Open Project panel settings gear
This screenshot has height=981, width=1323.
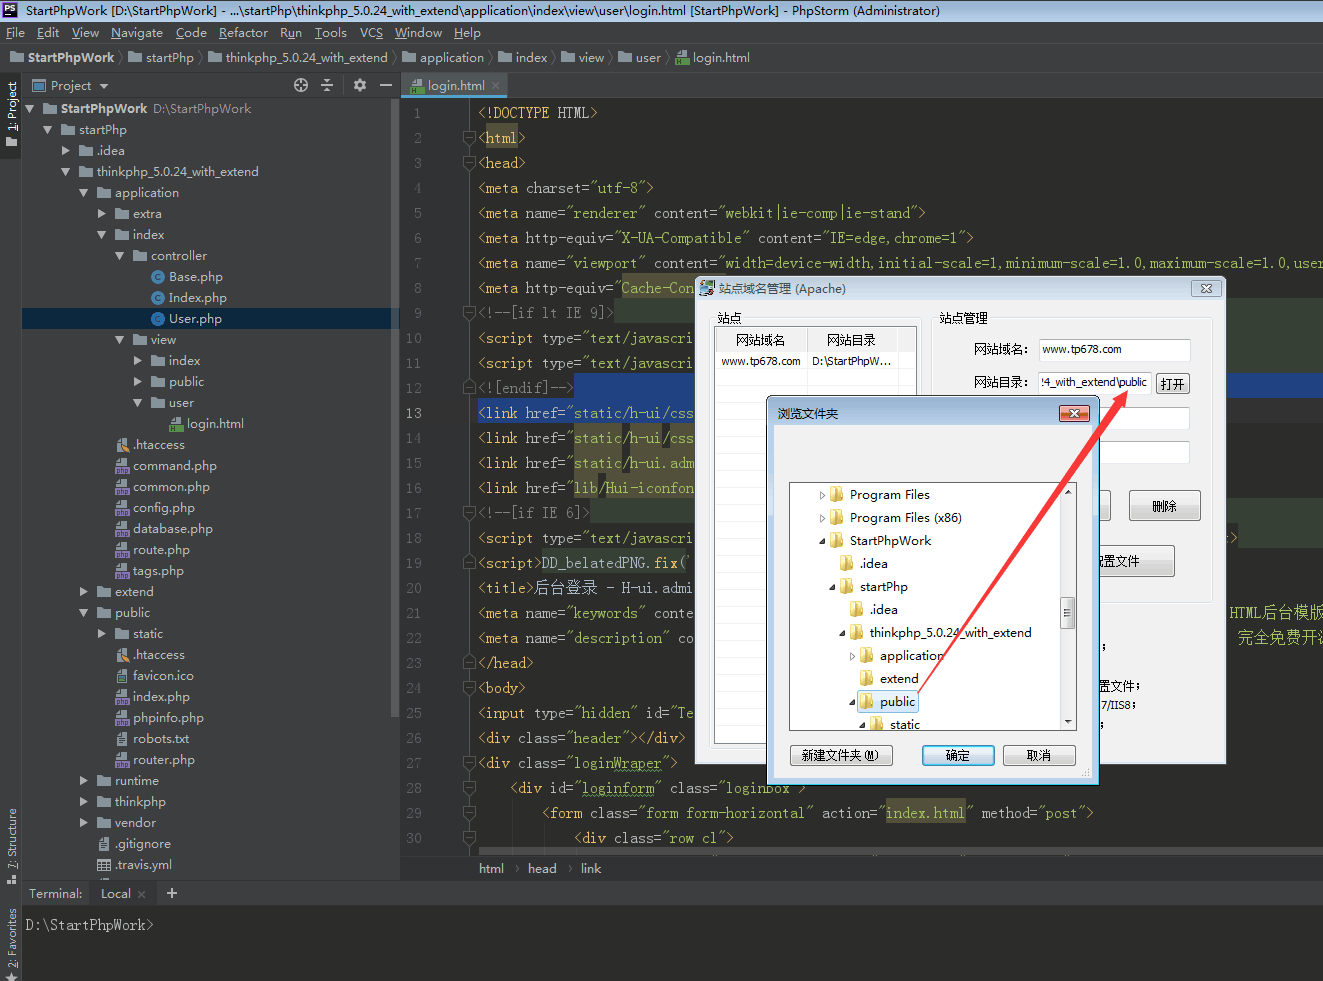tap(360, 86)
